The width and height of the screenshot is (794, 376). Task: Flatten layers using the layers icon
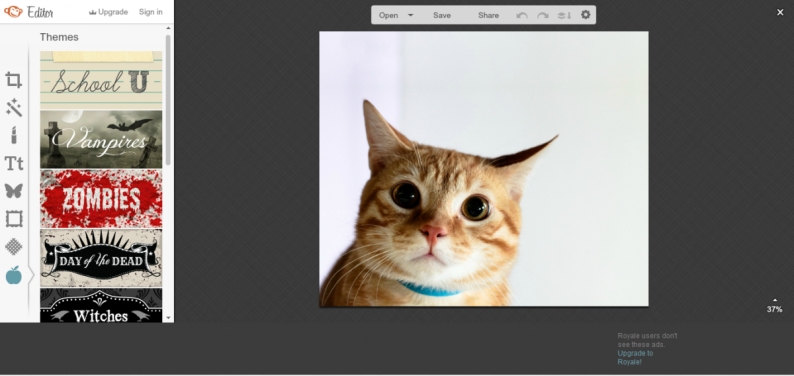click(564, 15)
